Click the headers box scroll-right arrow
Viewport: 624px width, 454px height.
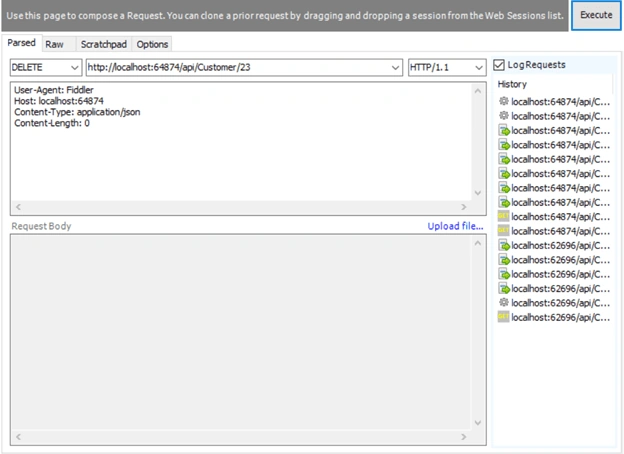pyautogui.click(x=464, y=207)
